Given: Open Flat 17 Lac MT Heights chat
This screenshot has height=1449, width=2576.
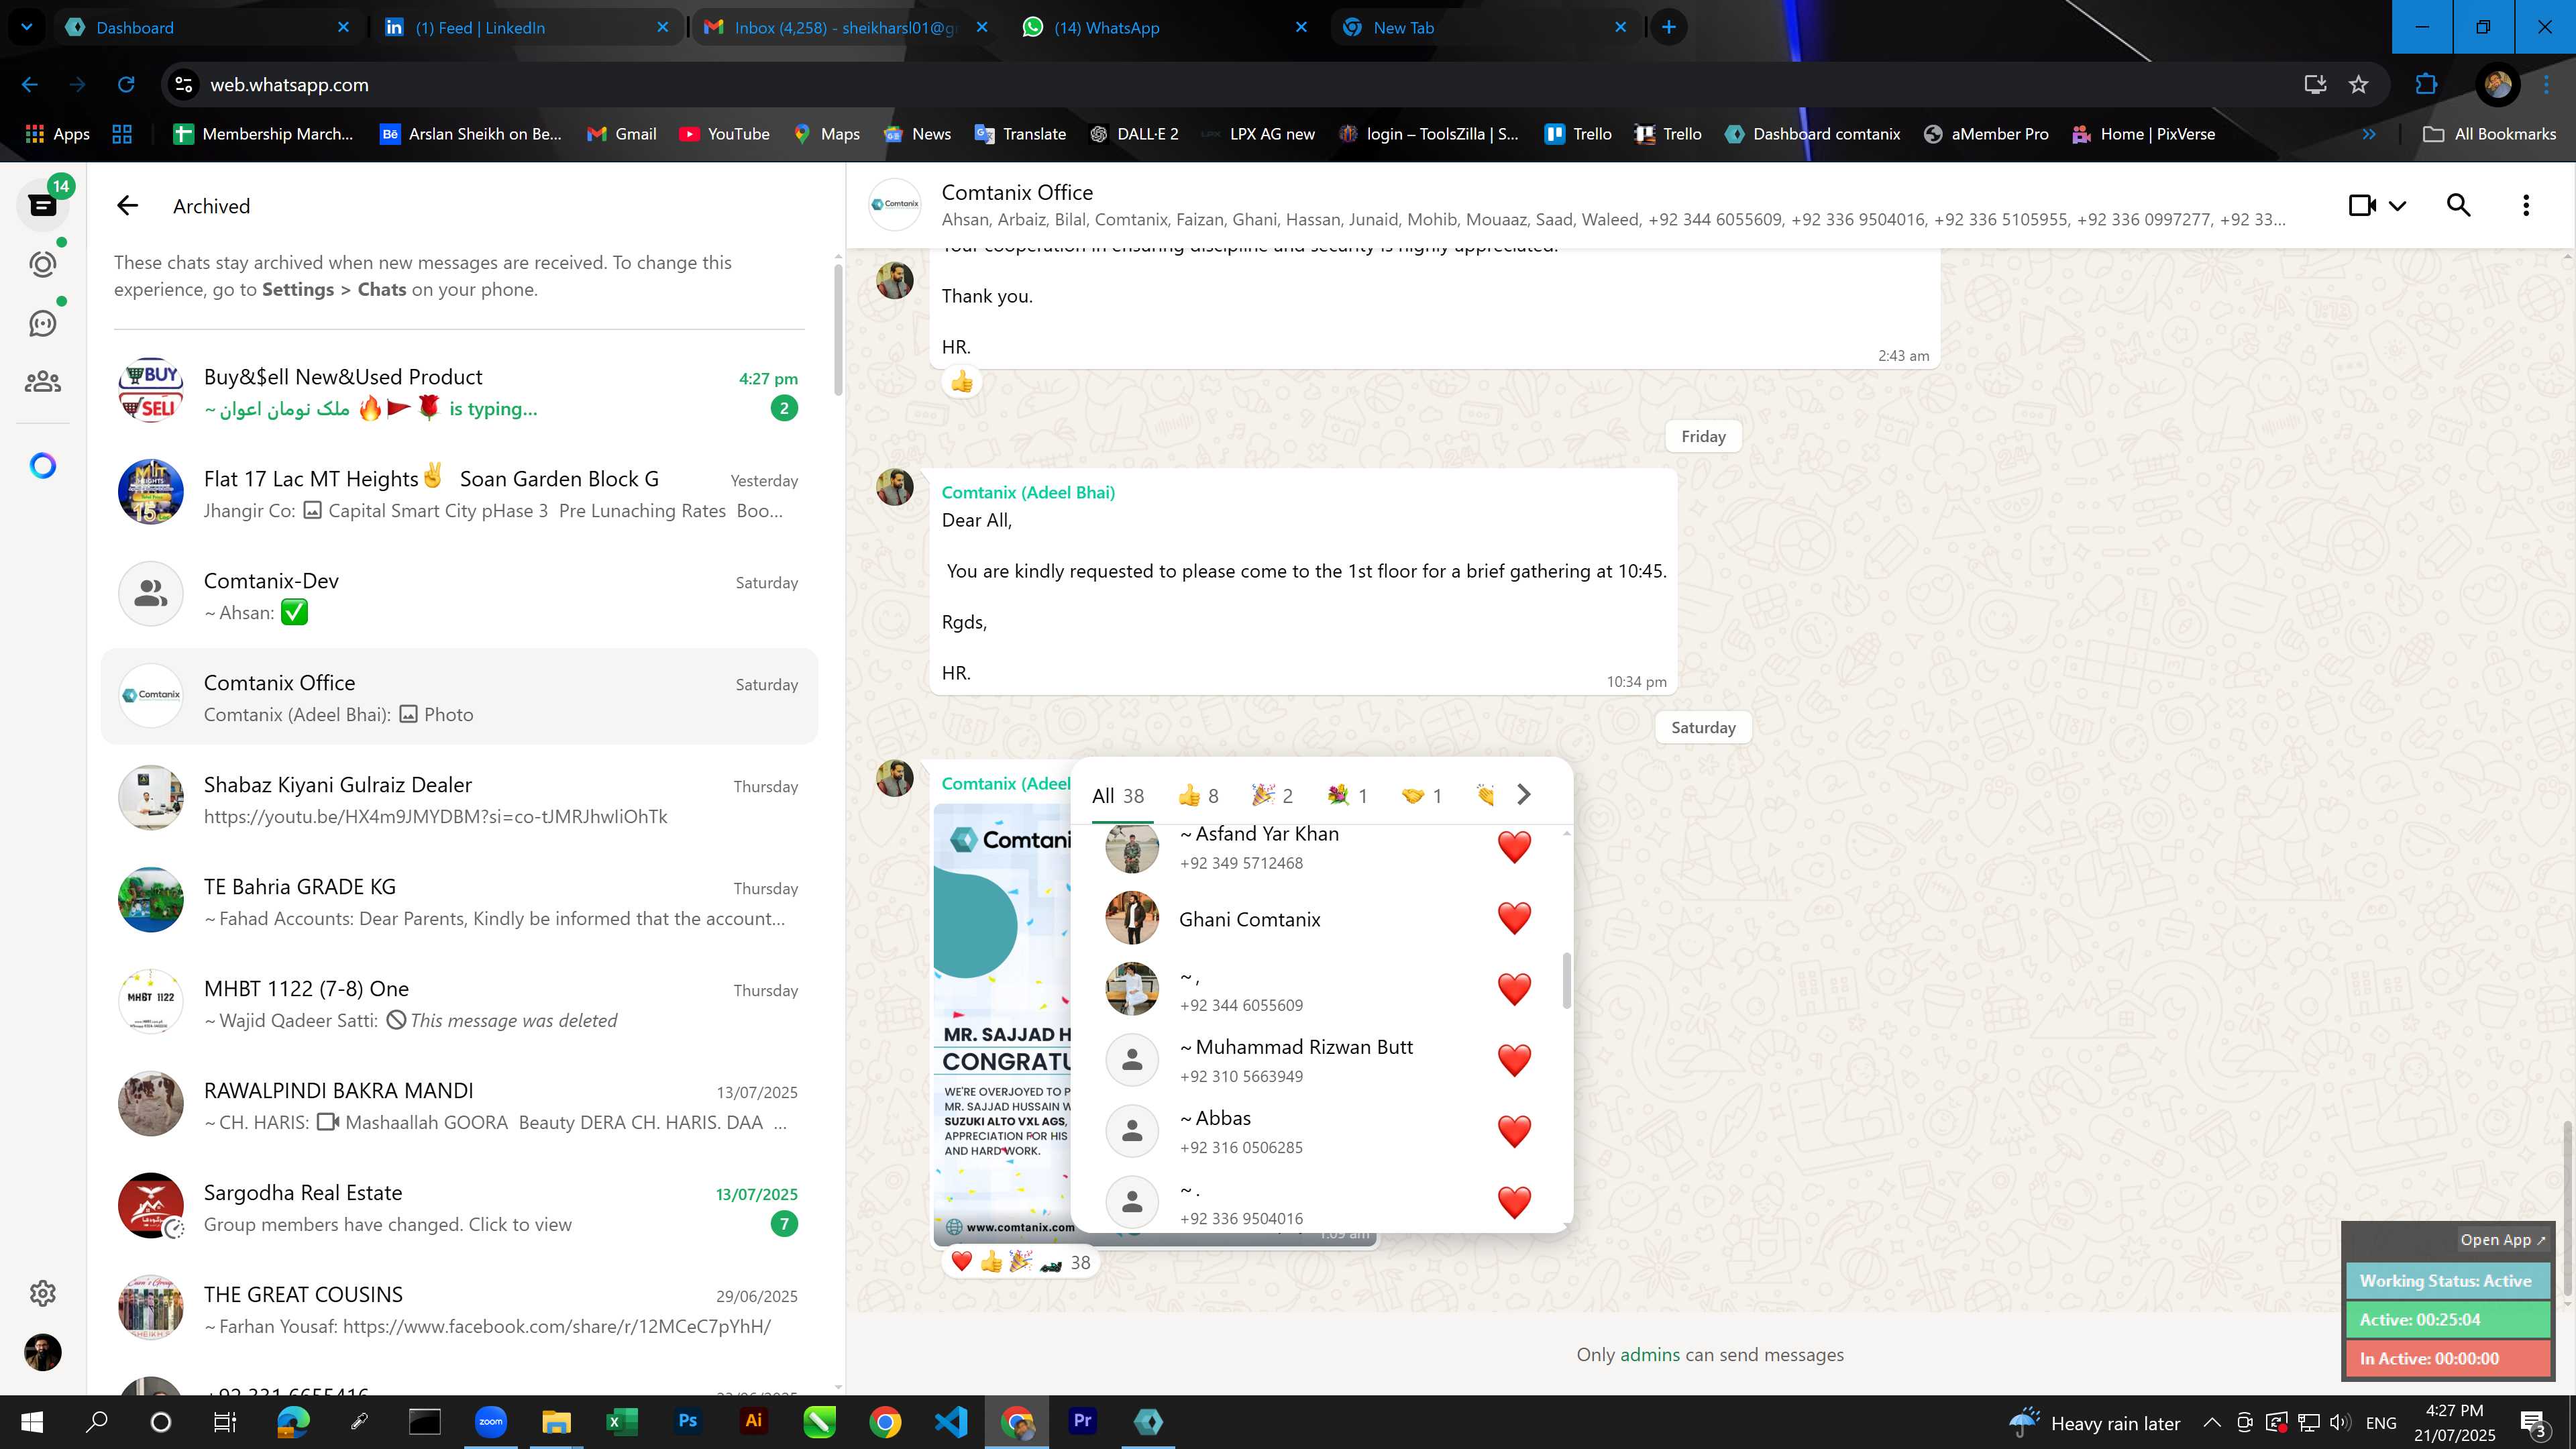Looking at the screenshot, I should [x=459, y=493].
